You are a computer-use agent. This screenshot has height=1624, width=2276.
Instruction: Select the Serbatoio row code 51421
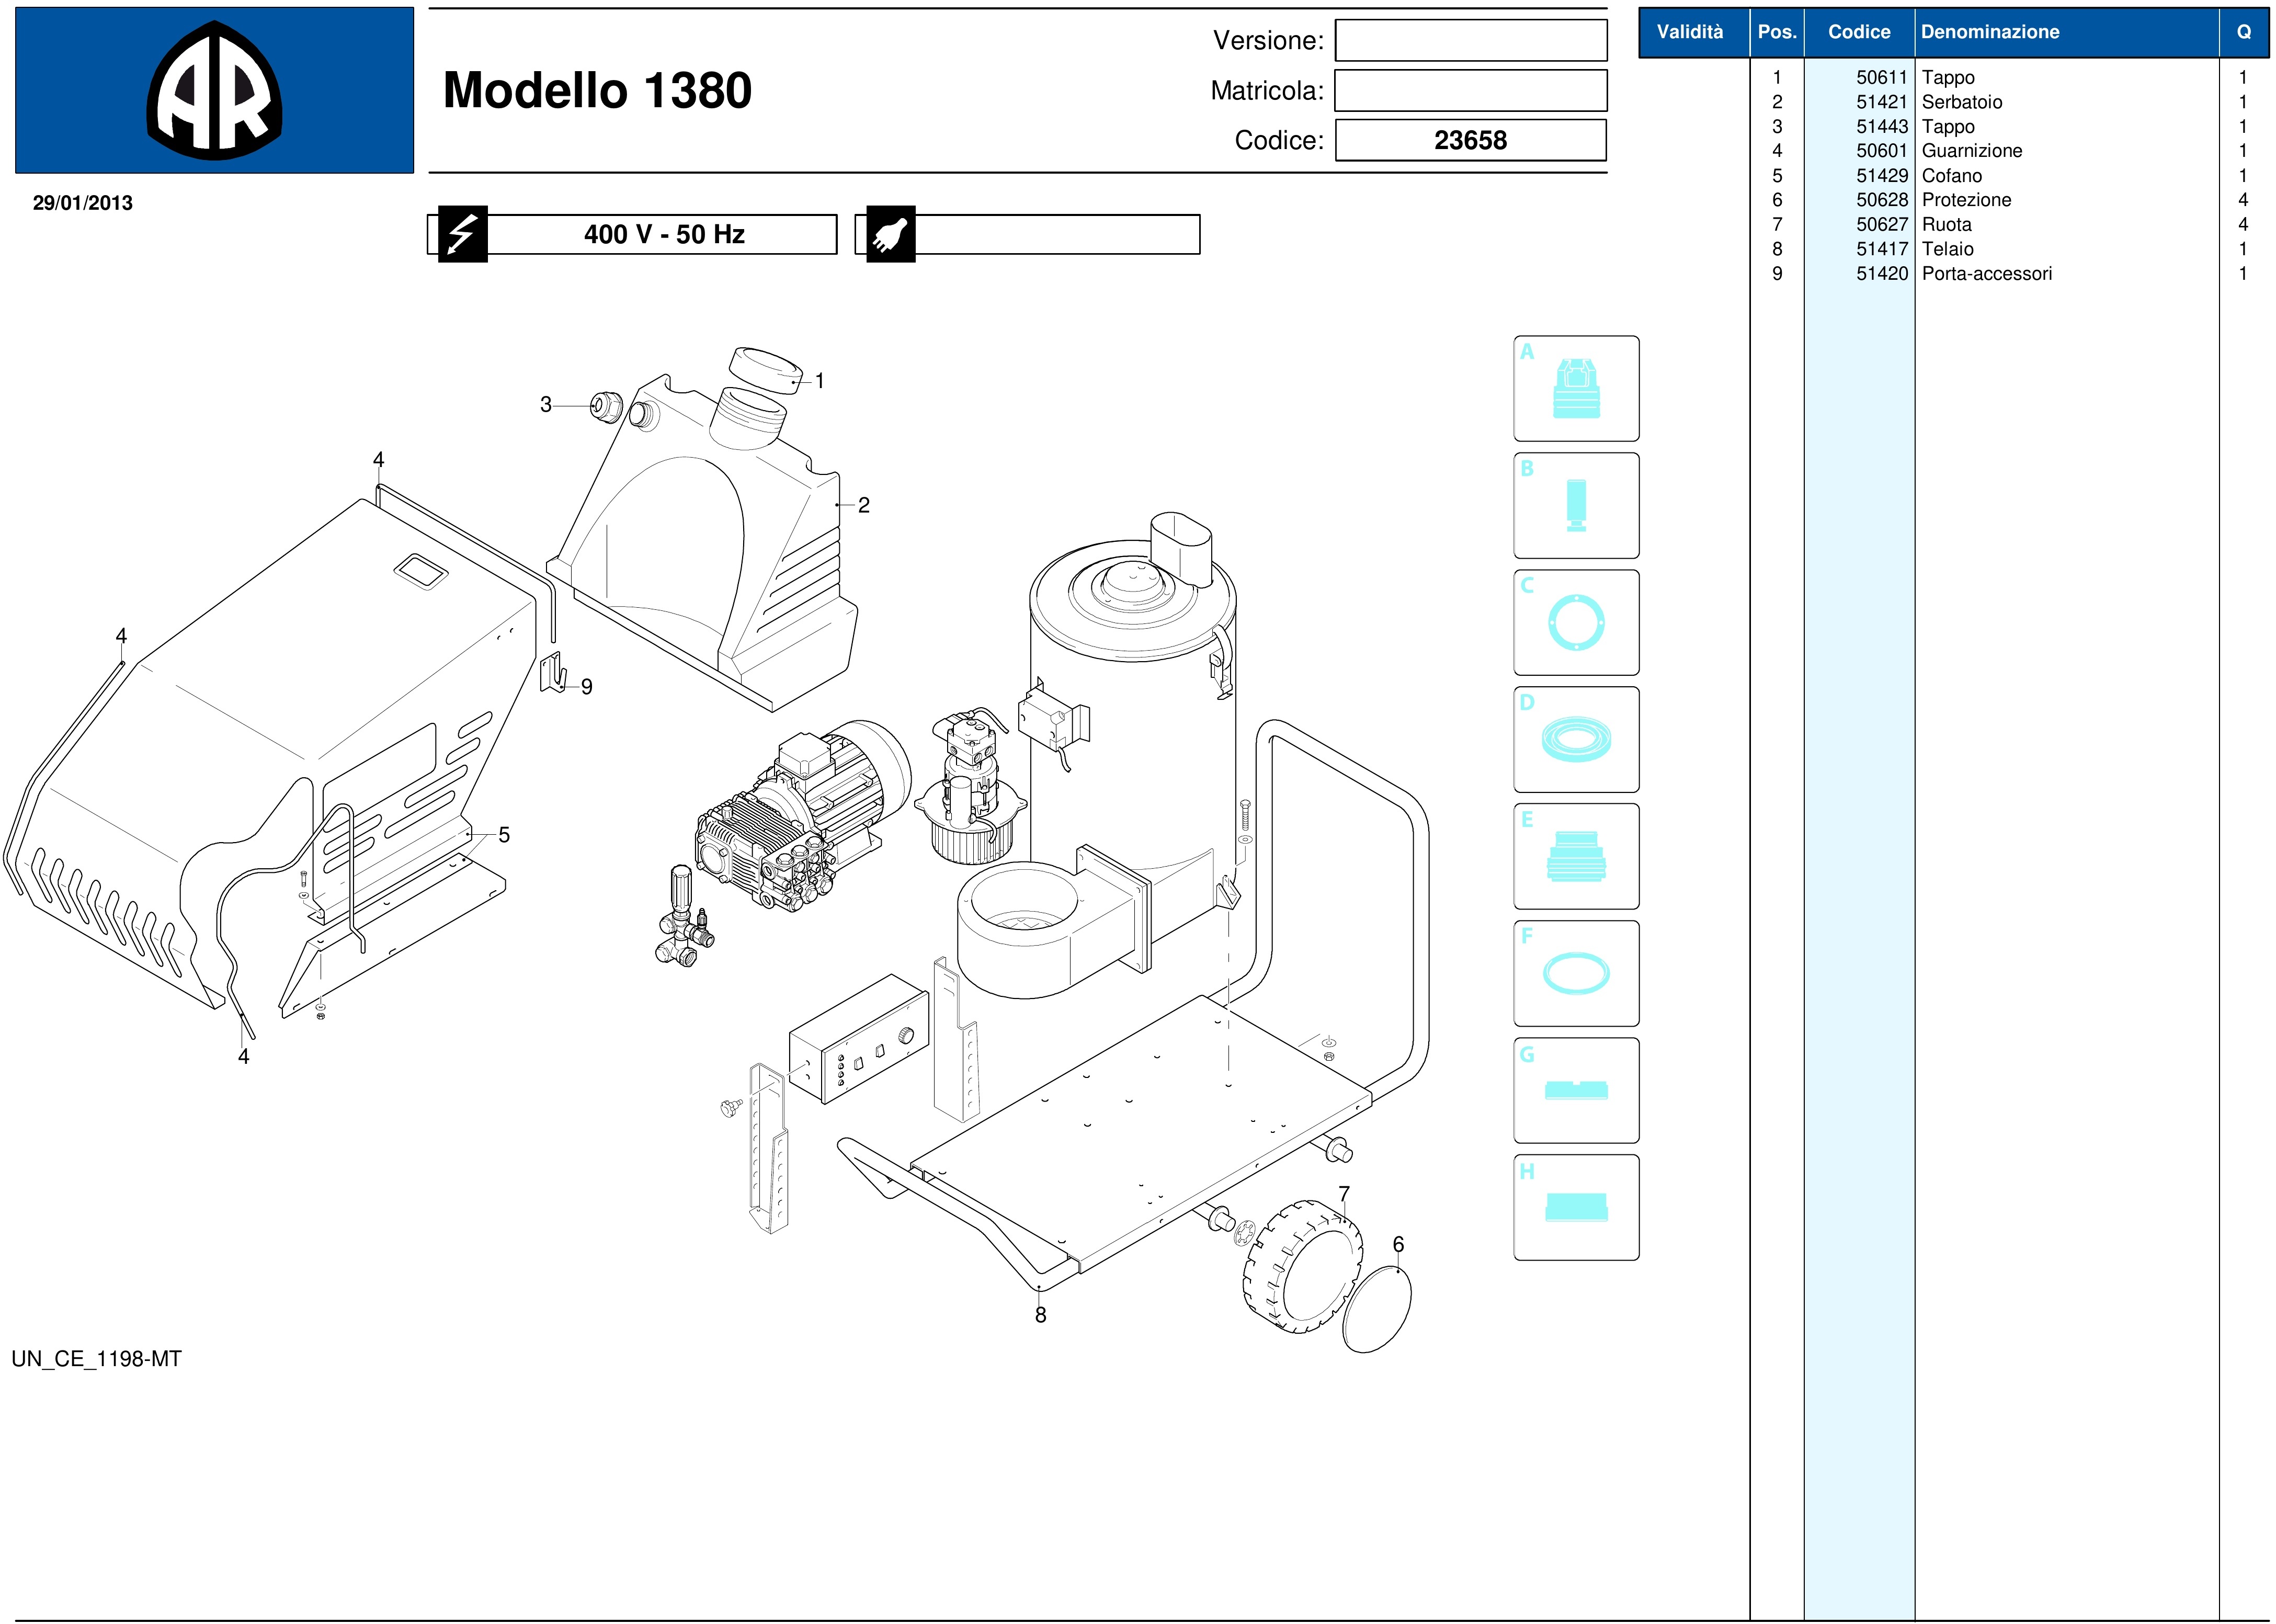click(x=1881, y=102)
